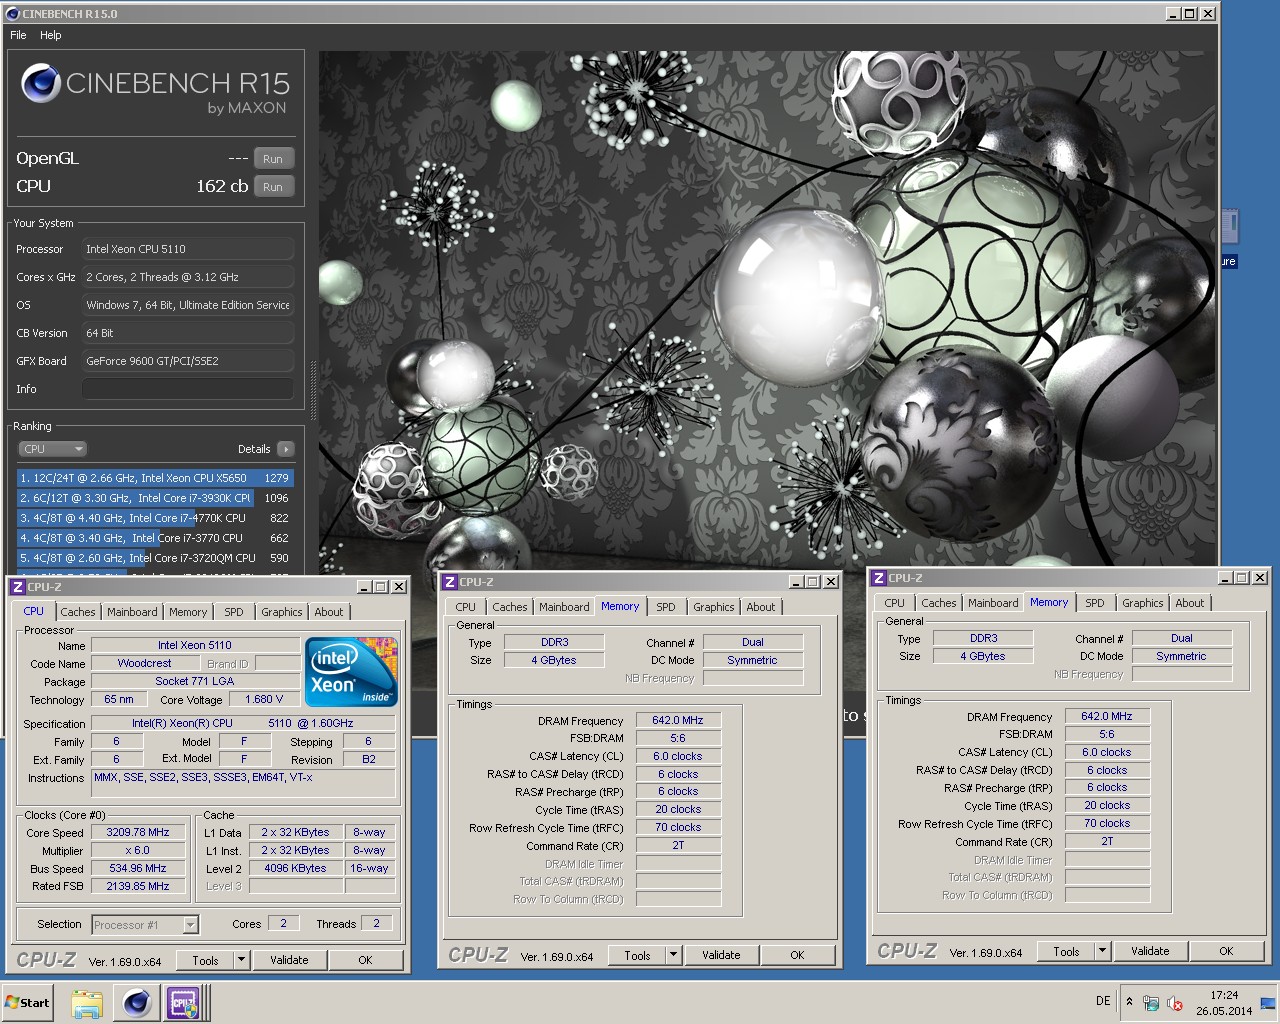Select ranking entry Core i7-3930K
Screen dimensions: 1280x1024
[x=155, y=498]
